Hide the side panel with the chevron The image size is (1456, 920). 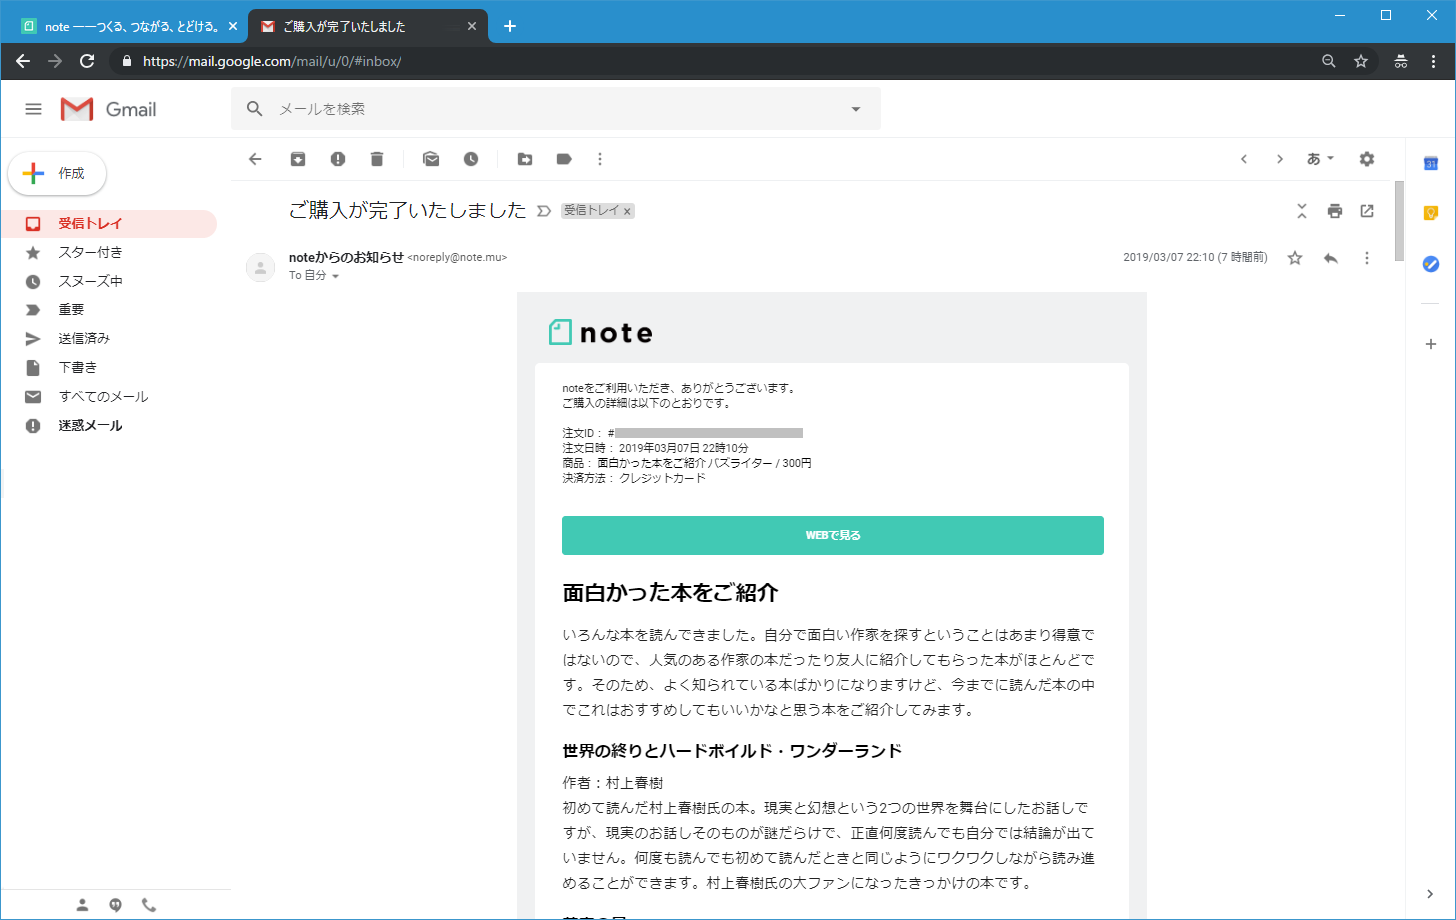(x=1430, y=894)
